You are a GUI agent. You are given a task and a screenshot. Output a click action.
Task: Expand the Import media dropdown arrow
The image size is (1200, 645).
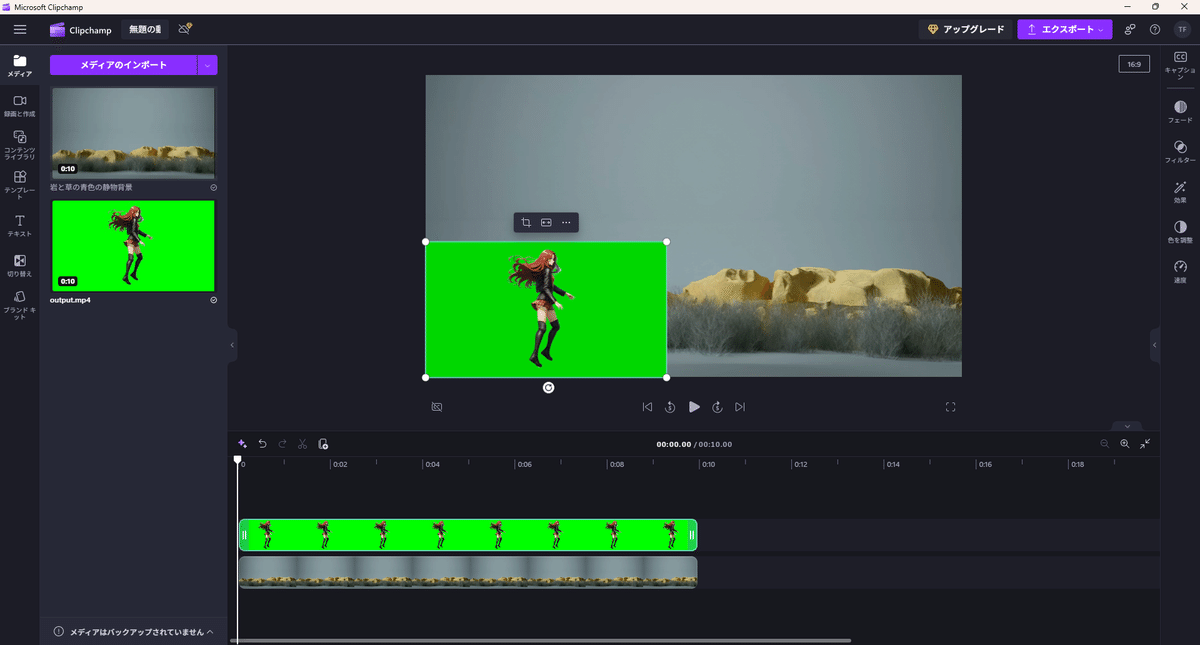tap(208, 65)
